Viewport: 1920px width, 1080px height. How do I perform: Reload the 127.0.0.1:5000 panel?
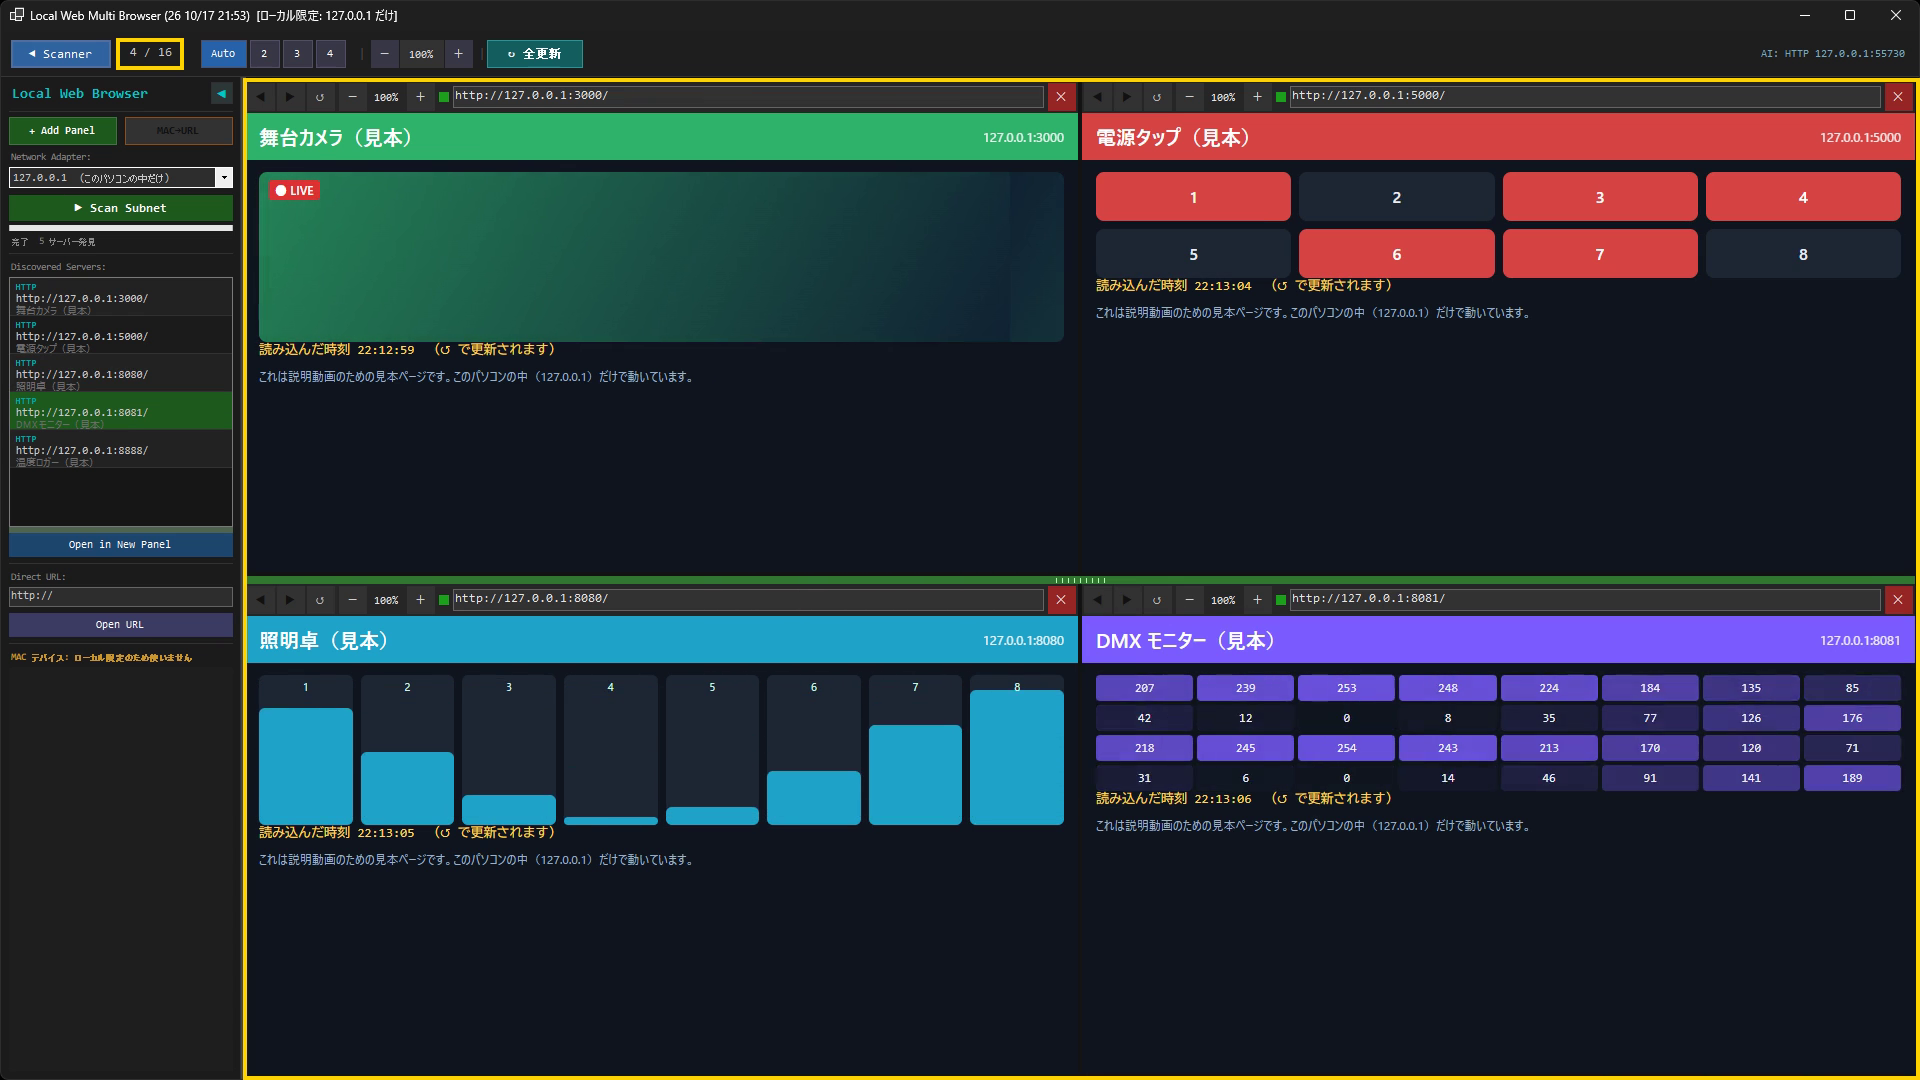pyautogui.click(x=1157, y=97)
